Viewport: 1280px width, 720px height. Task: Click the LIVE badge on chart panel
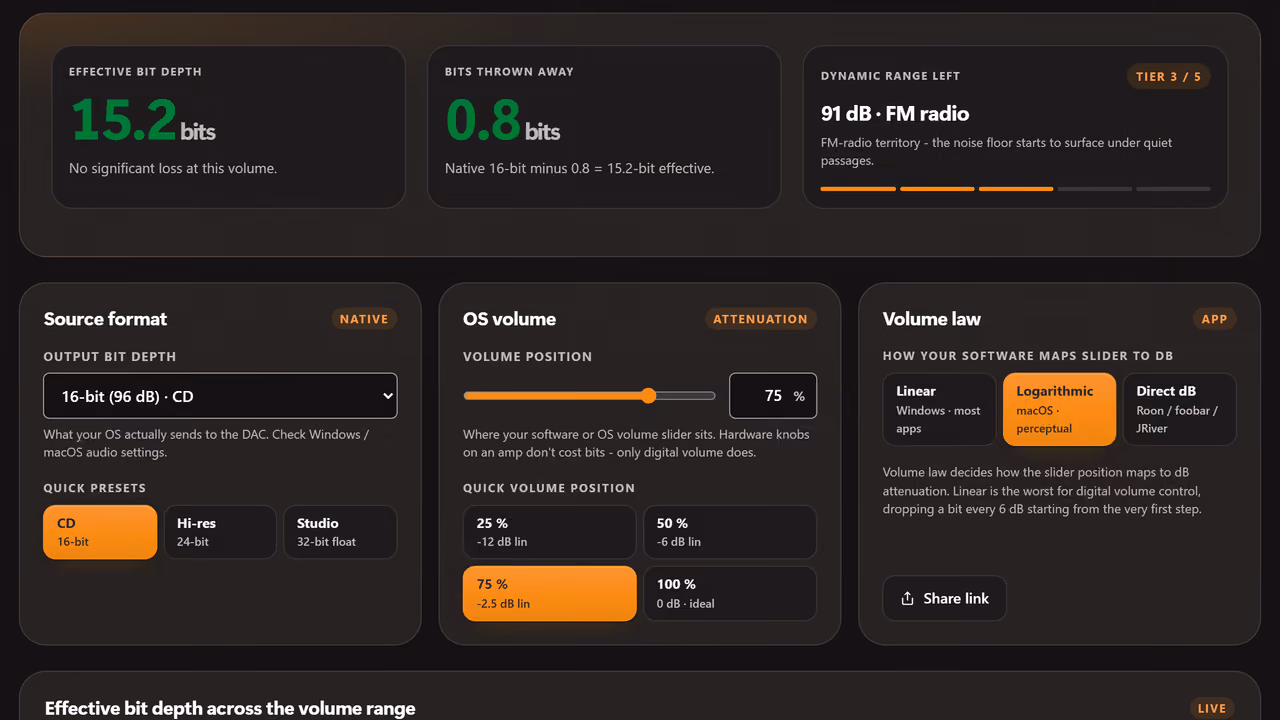click(x=1212, y=708)
